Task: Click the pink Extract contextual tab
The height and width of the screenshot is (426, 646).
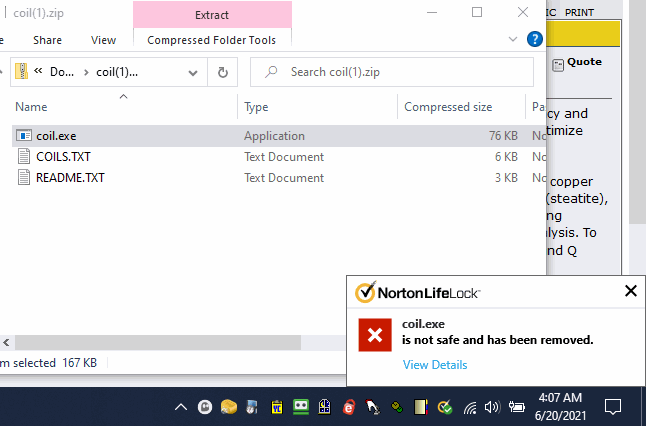Action: [x=212, y=14]
